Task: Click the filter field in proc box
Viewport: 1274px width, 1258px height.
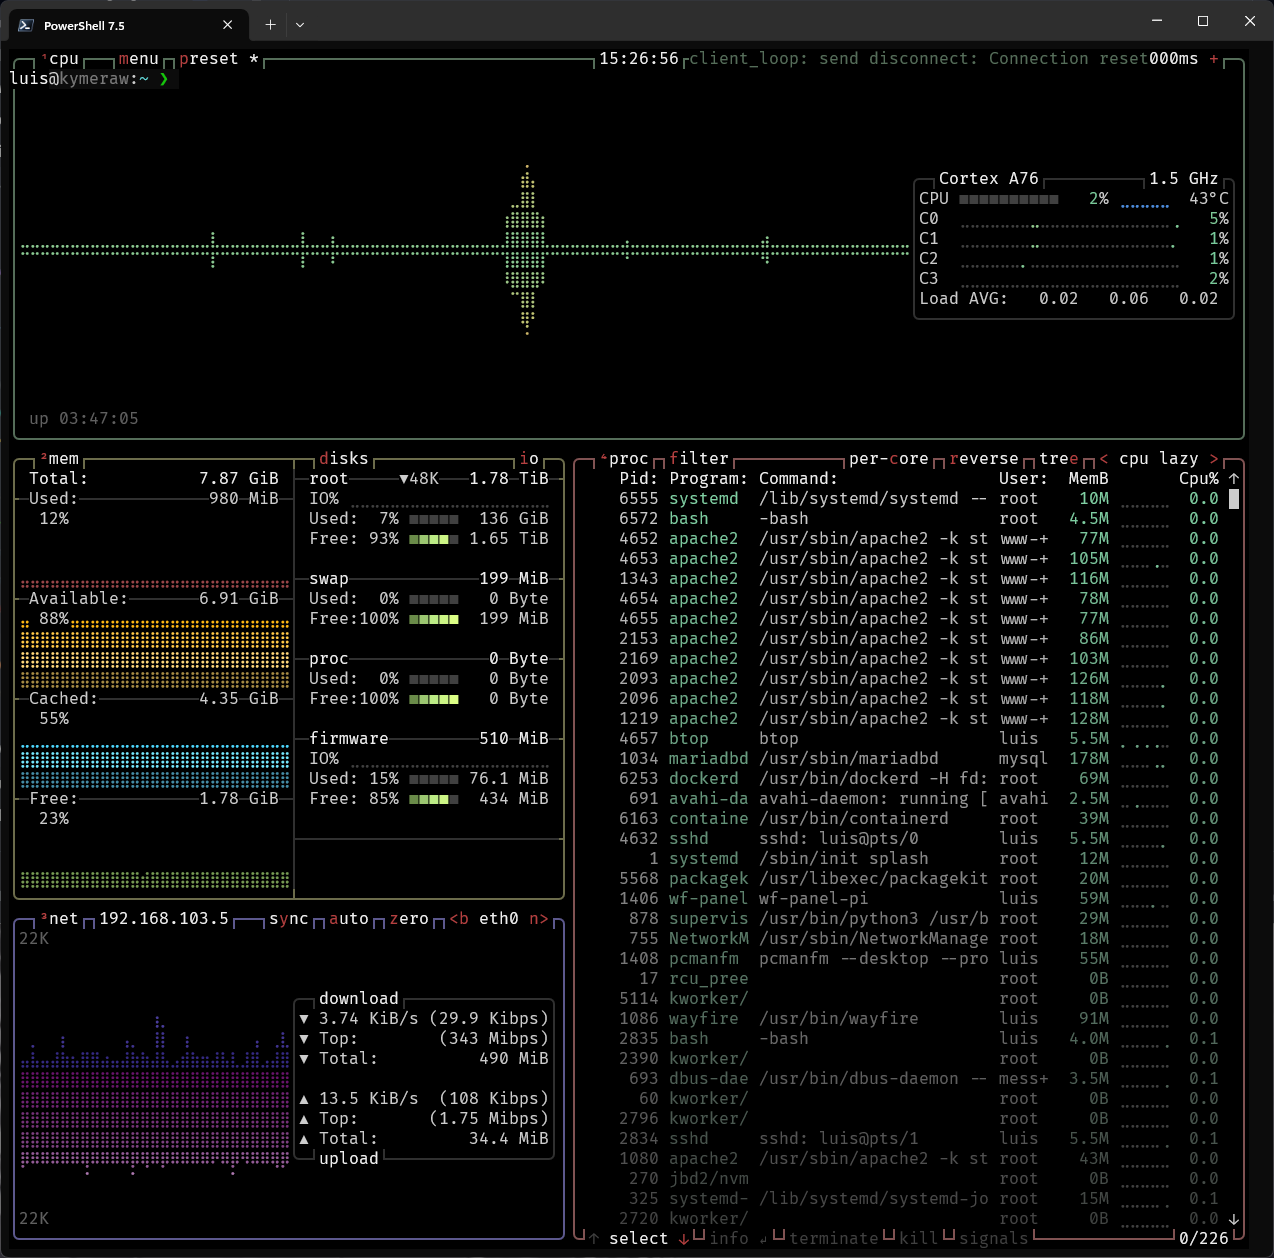Action: click(x=699, y=459)
